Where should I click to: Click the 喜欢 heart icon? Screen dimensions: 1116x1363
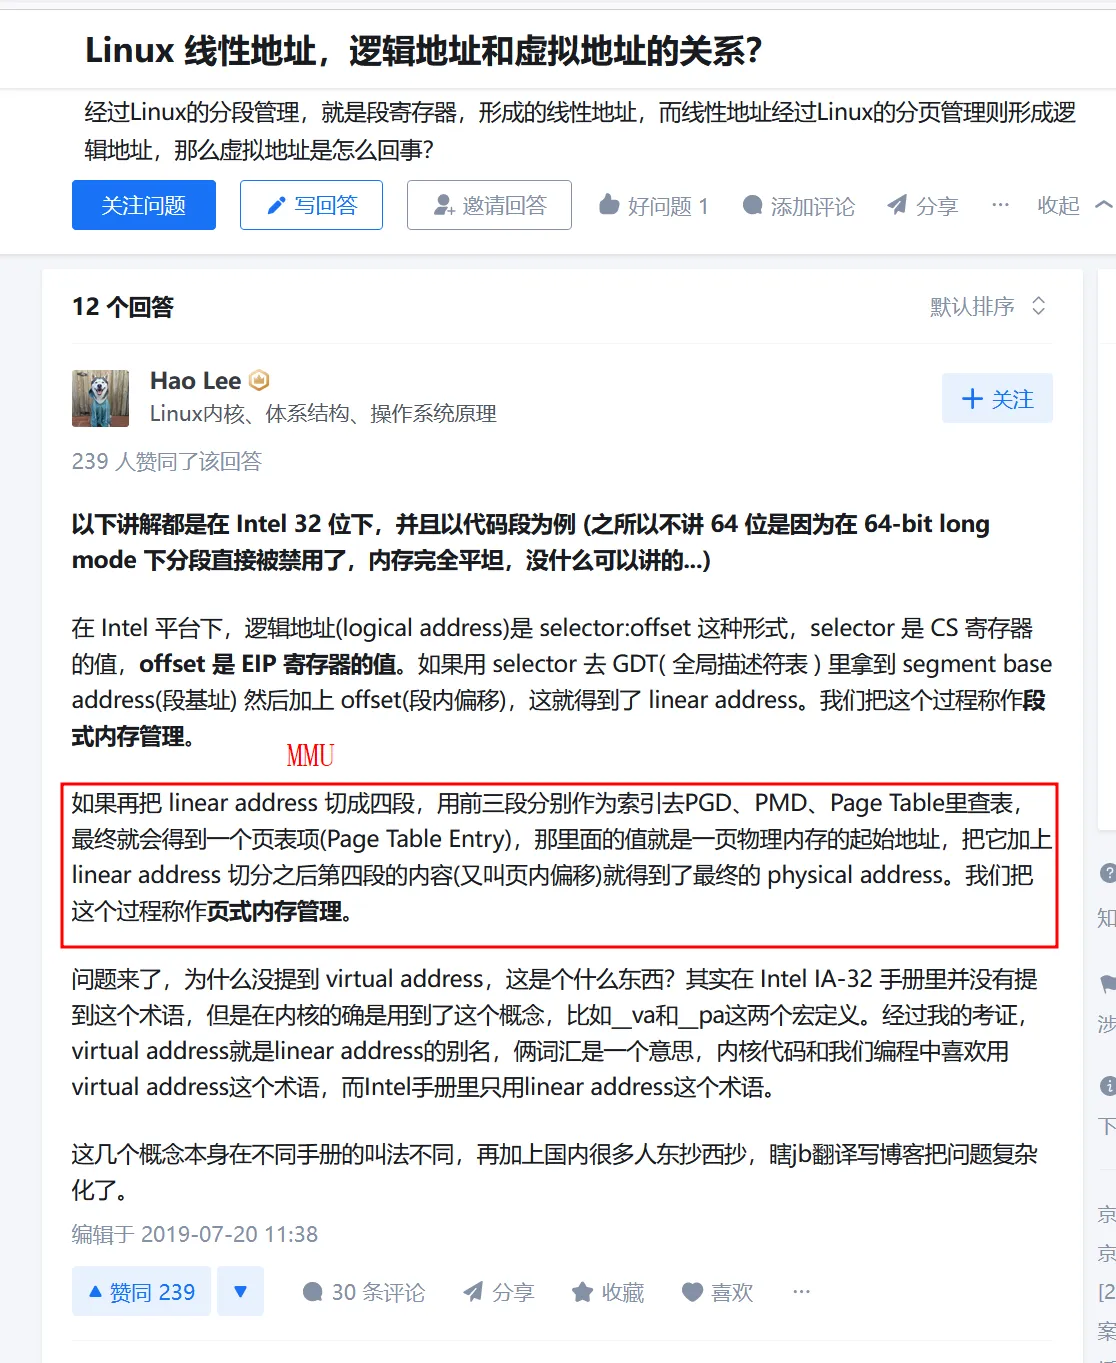(692, 1292)
